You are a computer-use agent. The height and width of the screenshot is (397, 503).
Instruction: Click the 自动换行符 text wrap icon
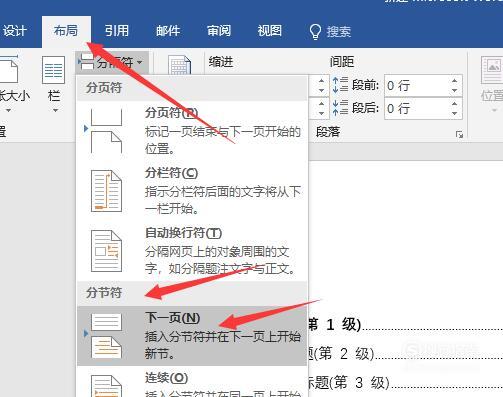pos(106,251)
